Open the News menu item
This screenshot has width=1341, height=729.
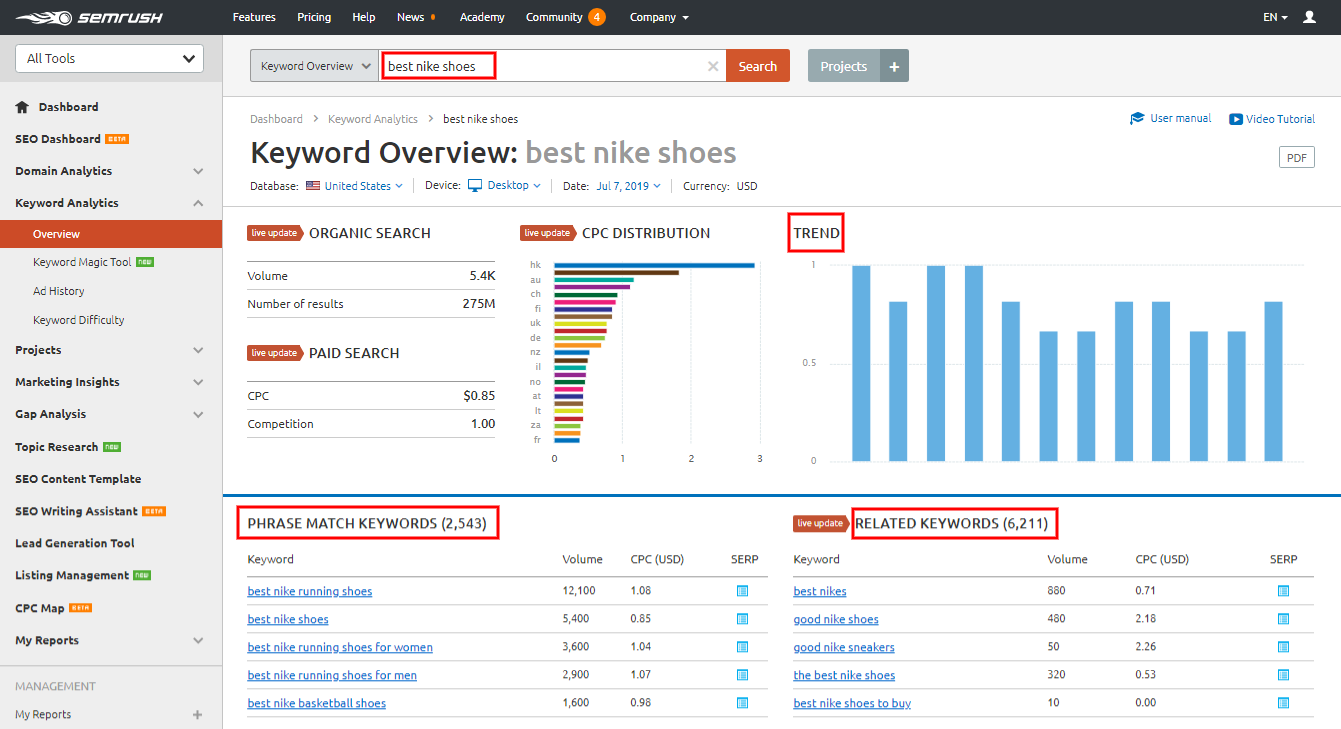[x=410, y=17]
